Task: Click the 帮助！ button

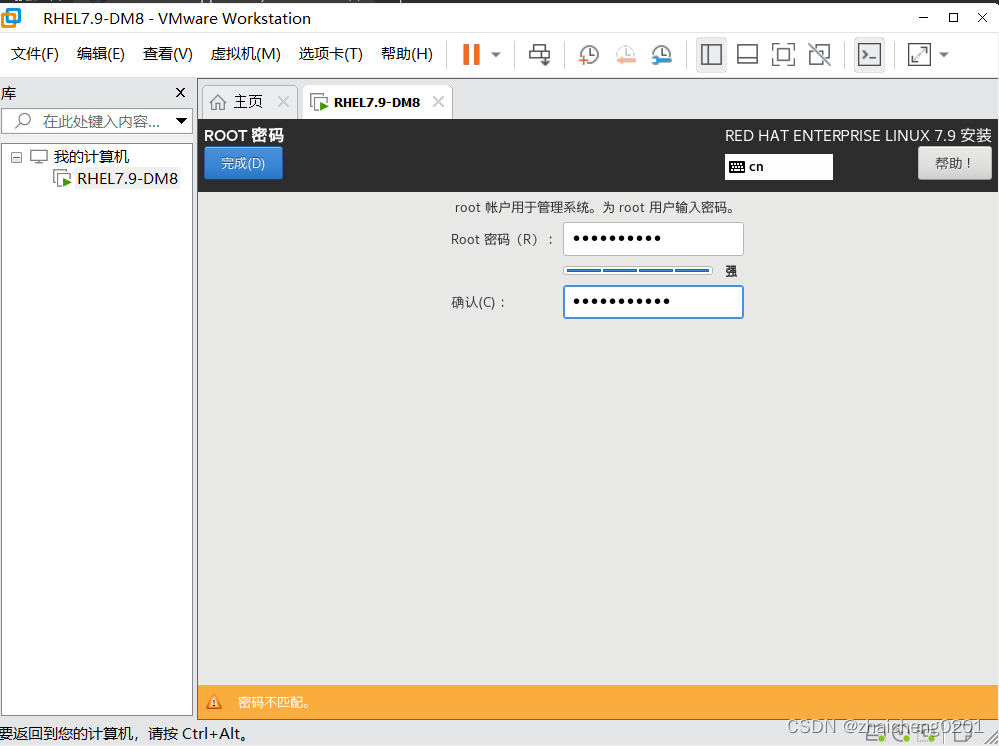Action: tap(954, 163)
